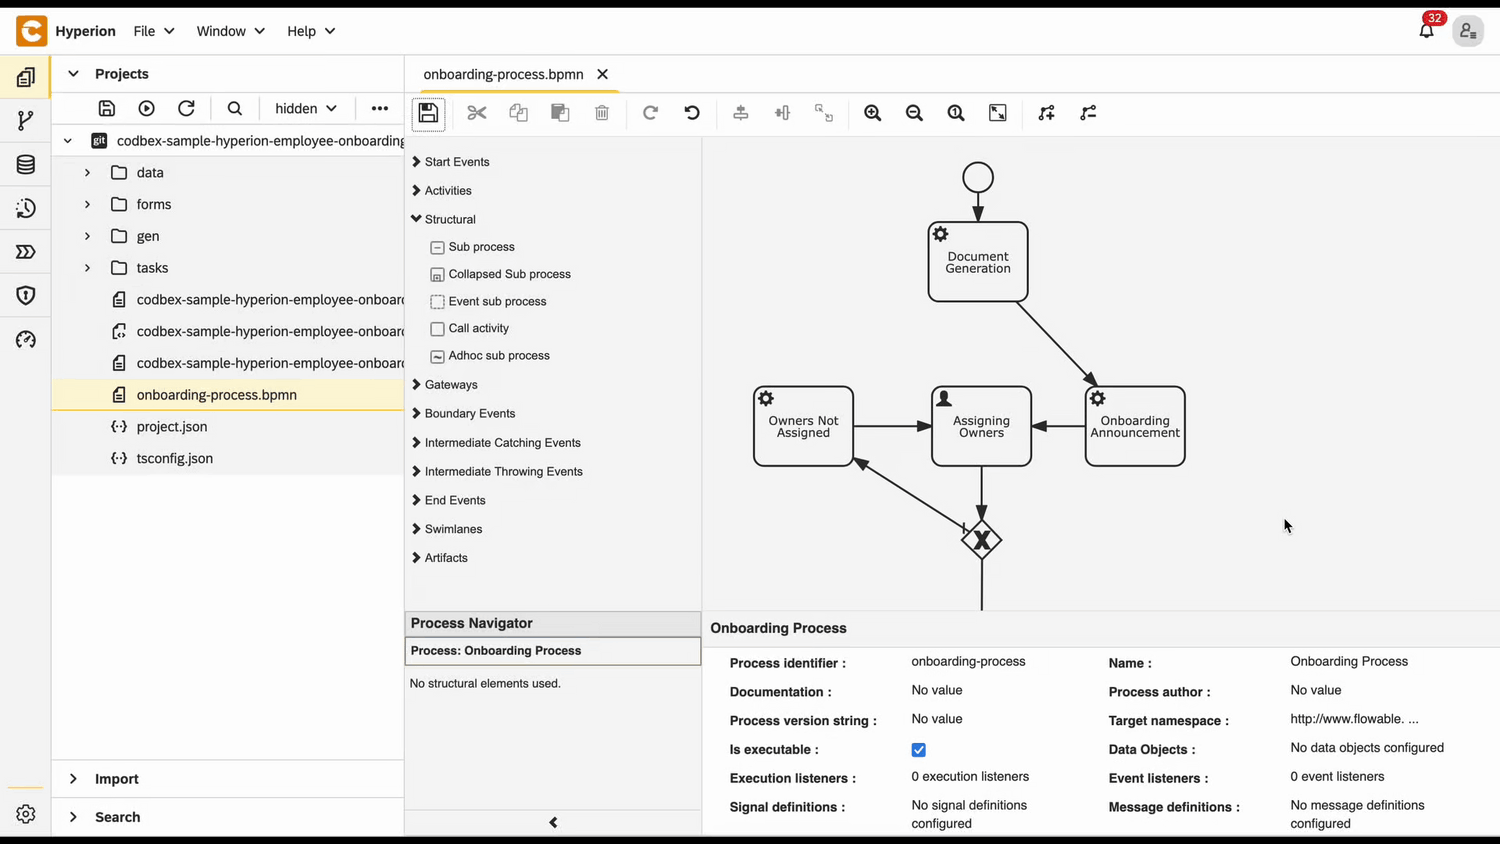Open the Git view in left sidebar
The width and height of the screenshot is (1500, 844).
[x=26, y=121]
